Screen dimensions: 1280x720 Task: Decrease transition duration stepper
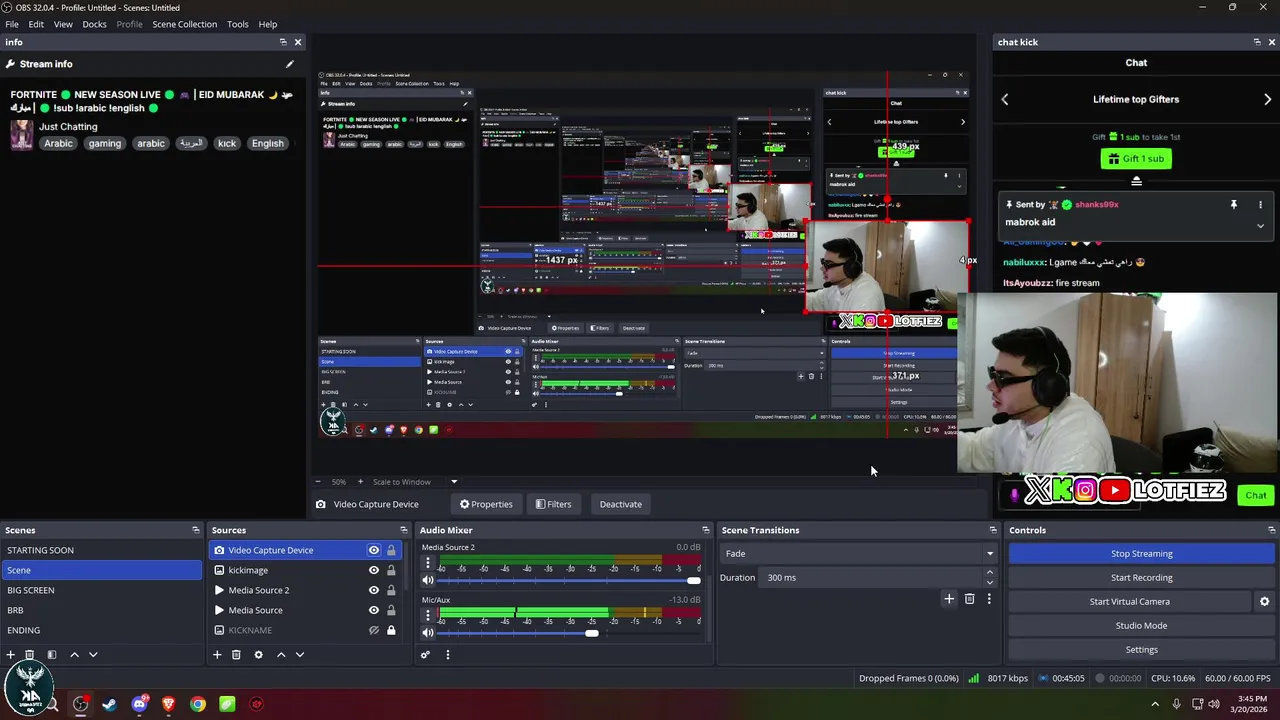point(990,582)
